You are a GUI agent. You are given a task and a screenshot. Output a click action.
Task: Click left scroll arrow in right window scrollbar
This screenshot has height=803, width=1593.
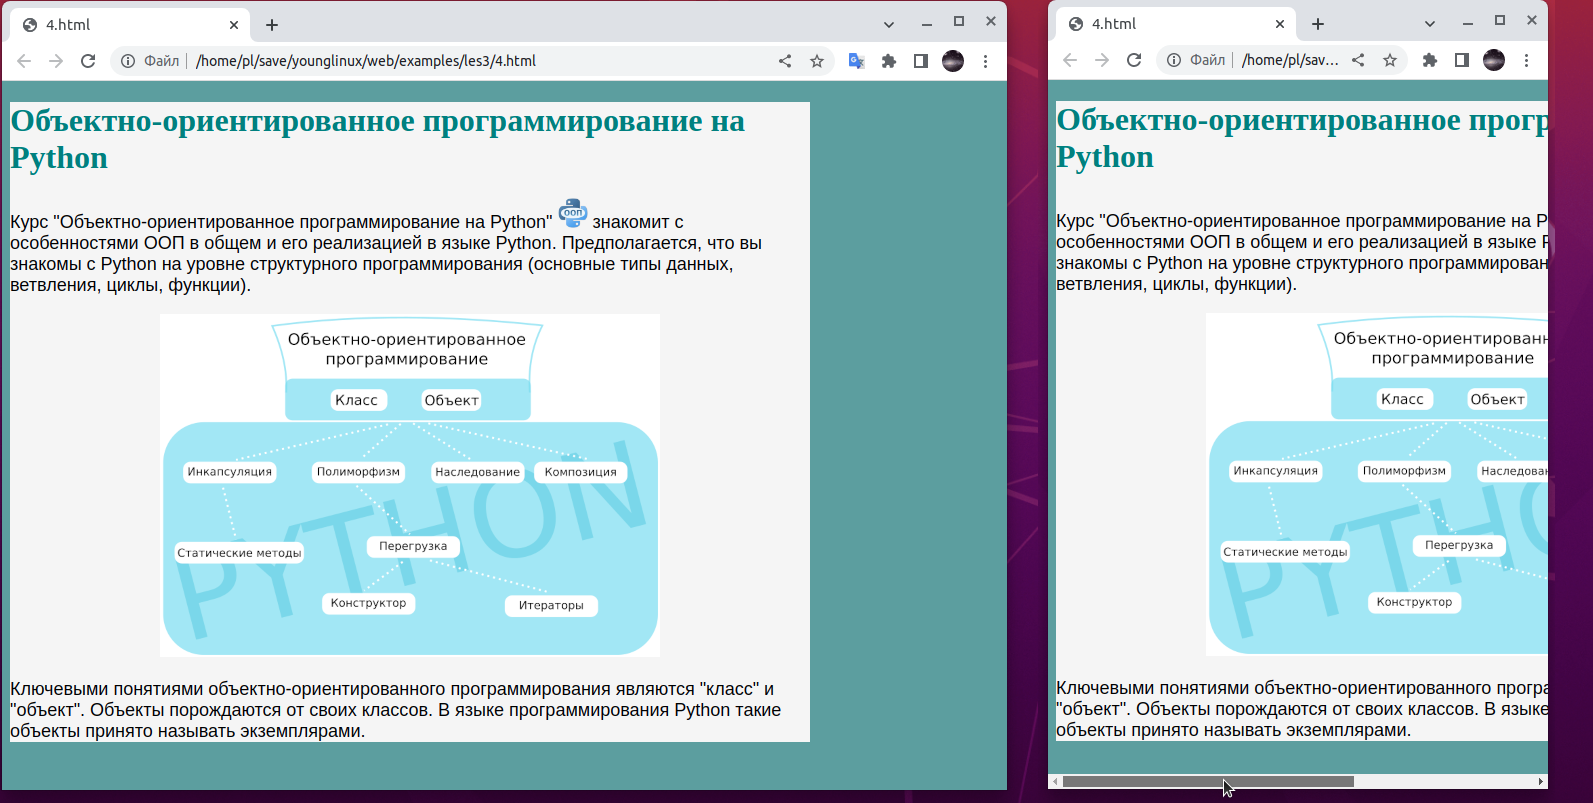tap(1055, 782)
